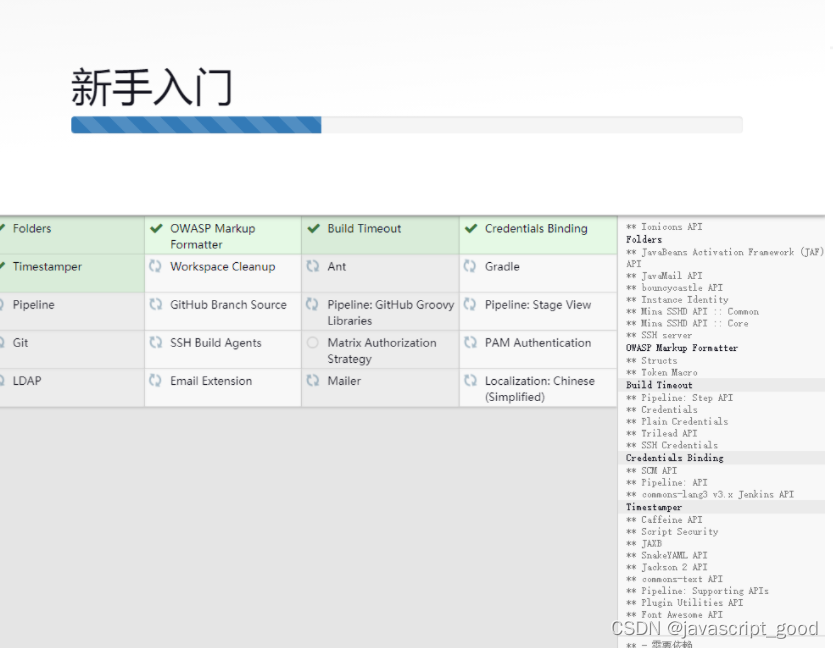Screen dimensions: 833x648
Task: Click the Instance Identity log line
Action: point(677,300)
